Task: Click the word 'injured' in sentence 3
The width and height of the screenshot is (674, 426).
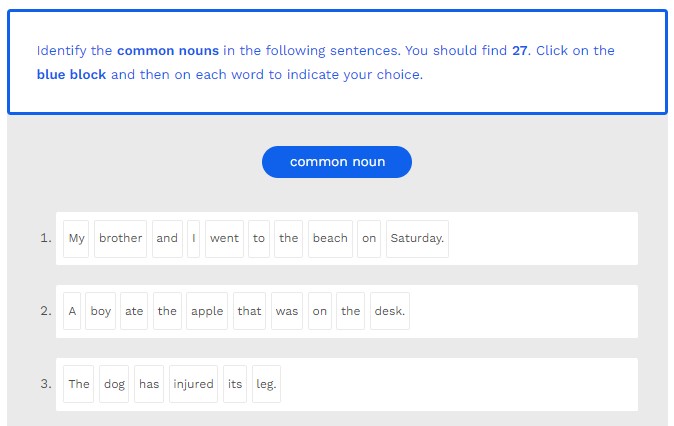Action: point(193,384)
